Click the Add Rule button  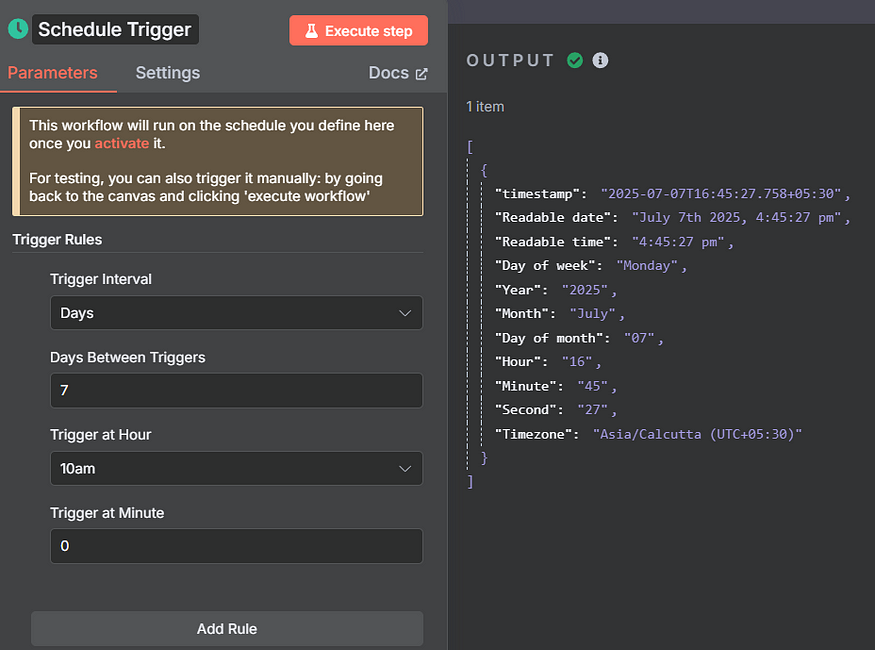click(227, 629)
